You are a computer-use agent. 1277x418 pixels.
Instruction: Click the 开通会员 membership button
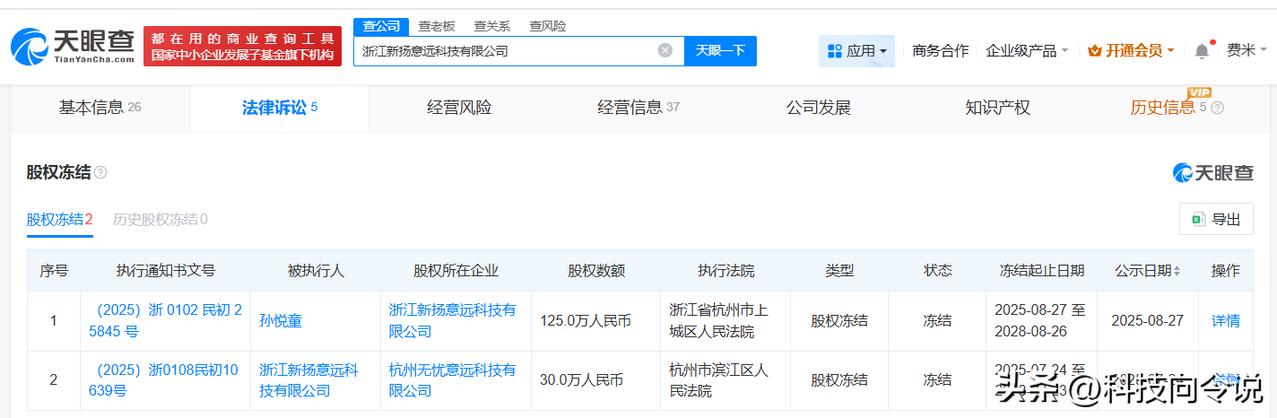coord(1130,50)
